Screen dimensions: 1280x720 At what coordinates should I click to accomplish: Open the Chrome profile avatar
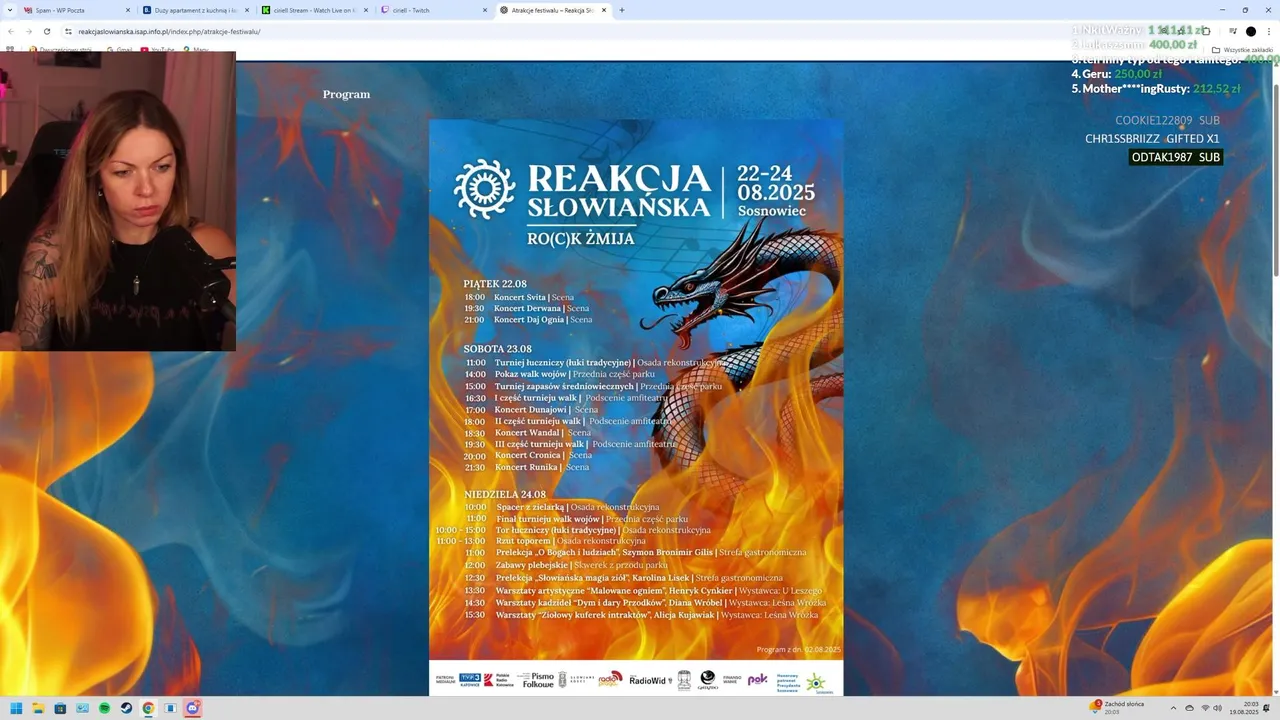point(1251,31)
